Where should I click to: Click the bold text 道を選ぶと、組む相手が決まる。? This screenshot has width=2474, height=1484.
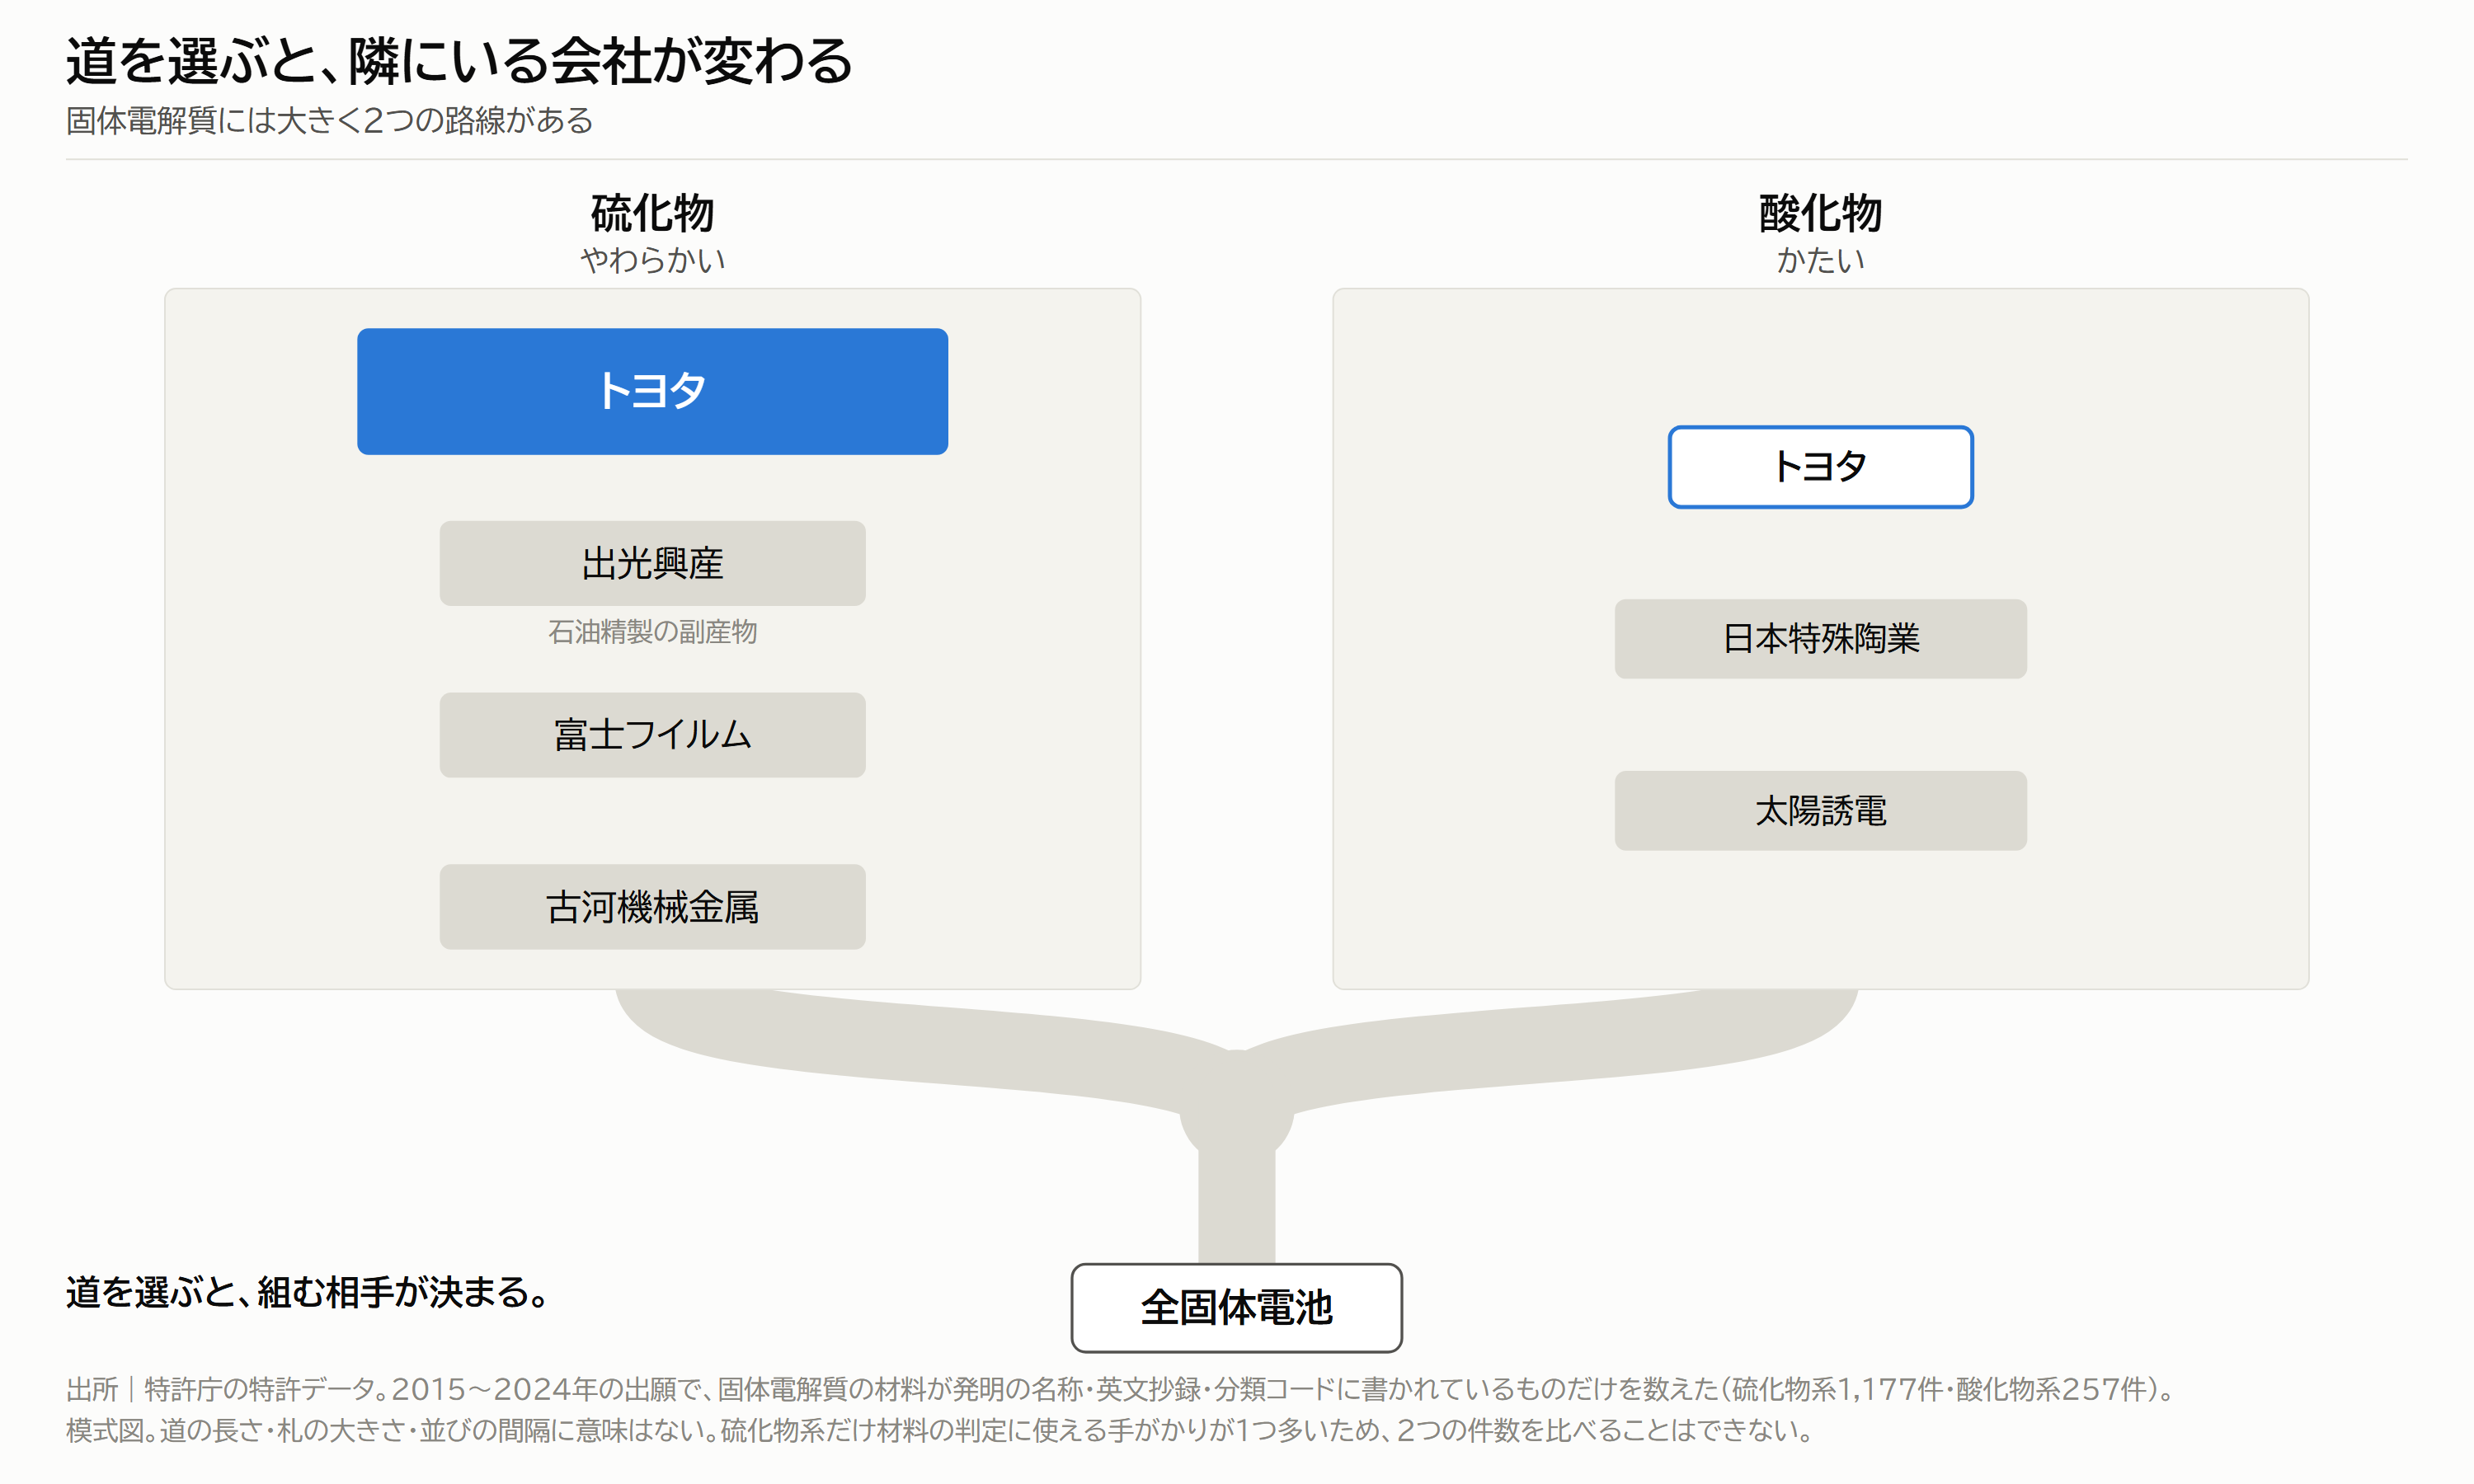308,1293
